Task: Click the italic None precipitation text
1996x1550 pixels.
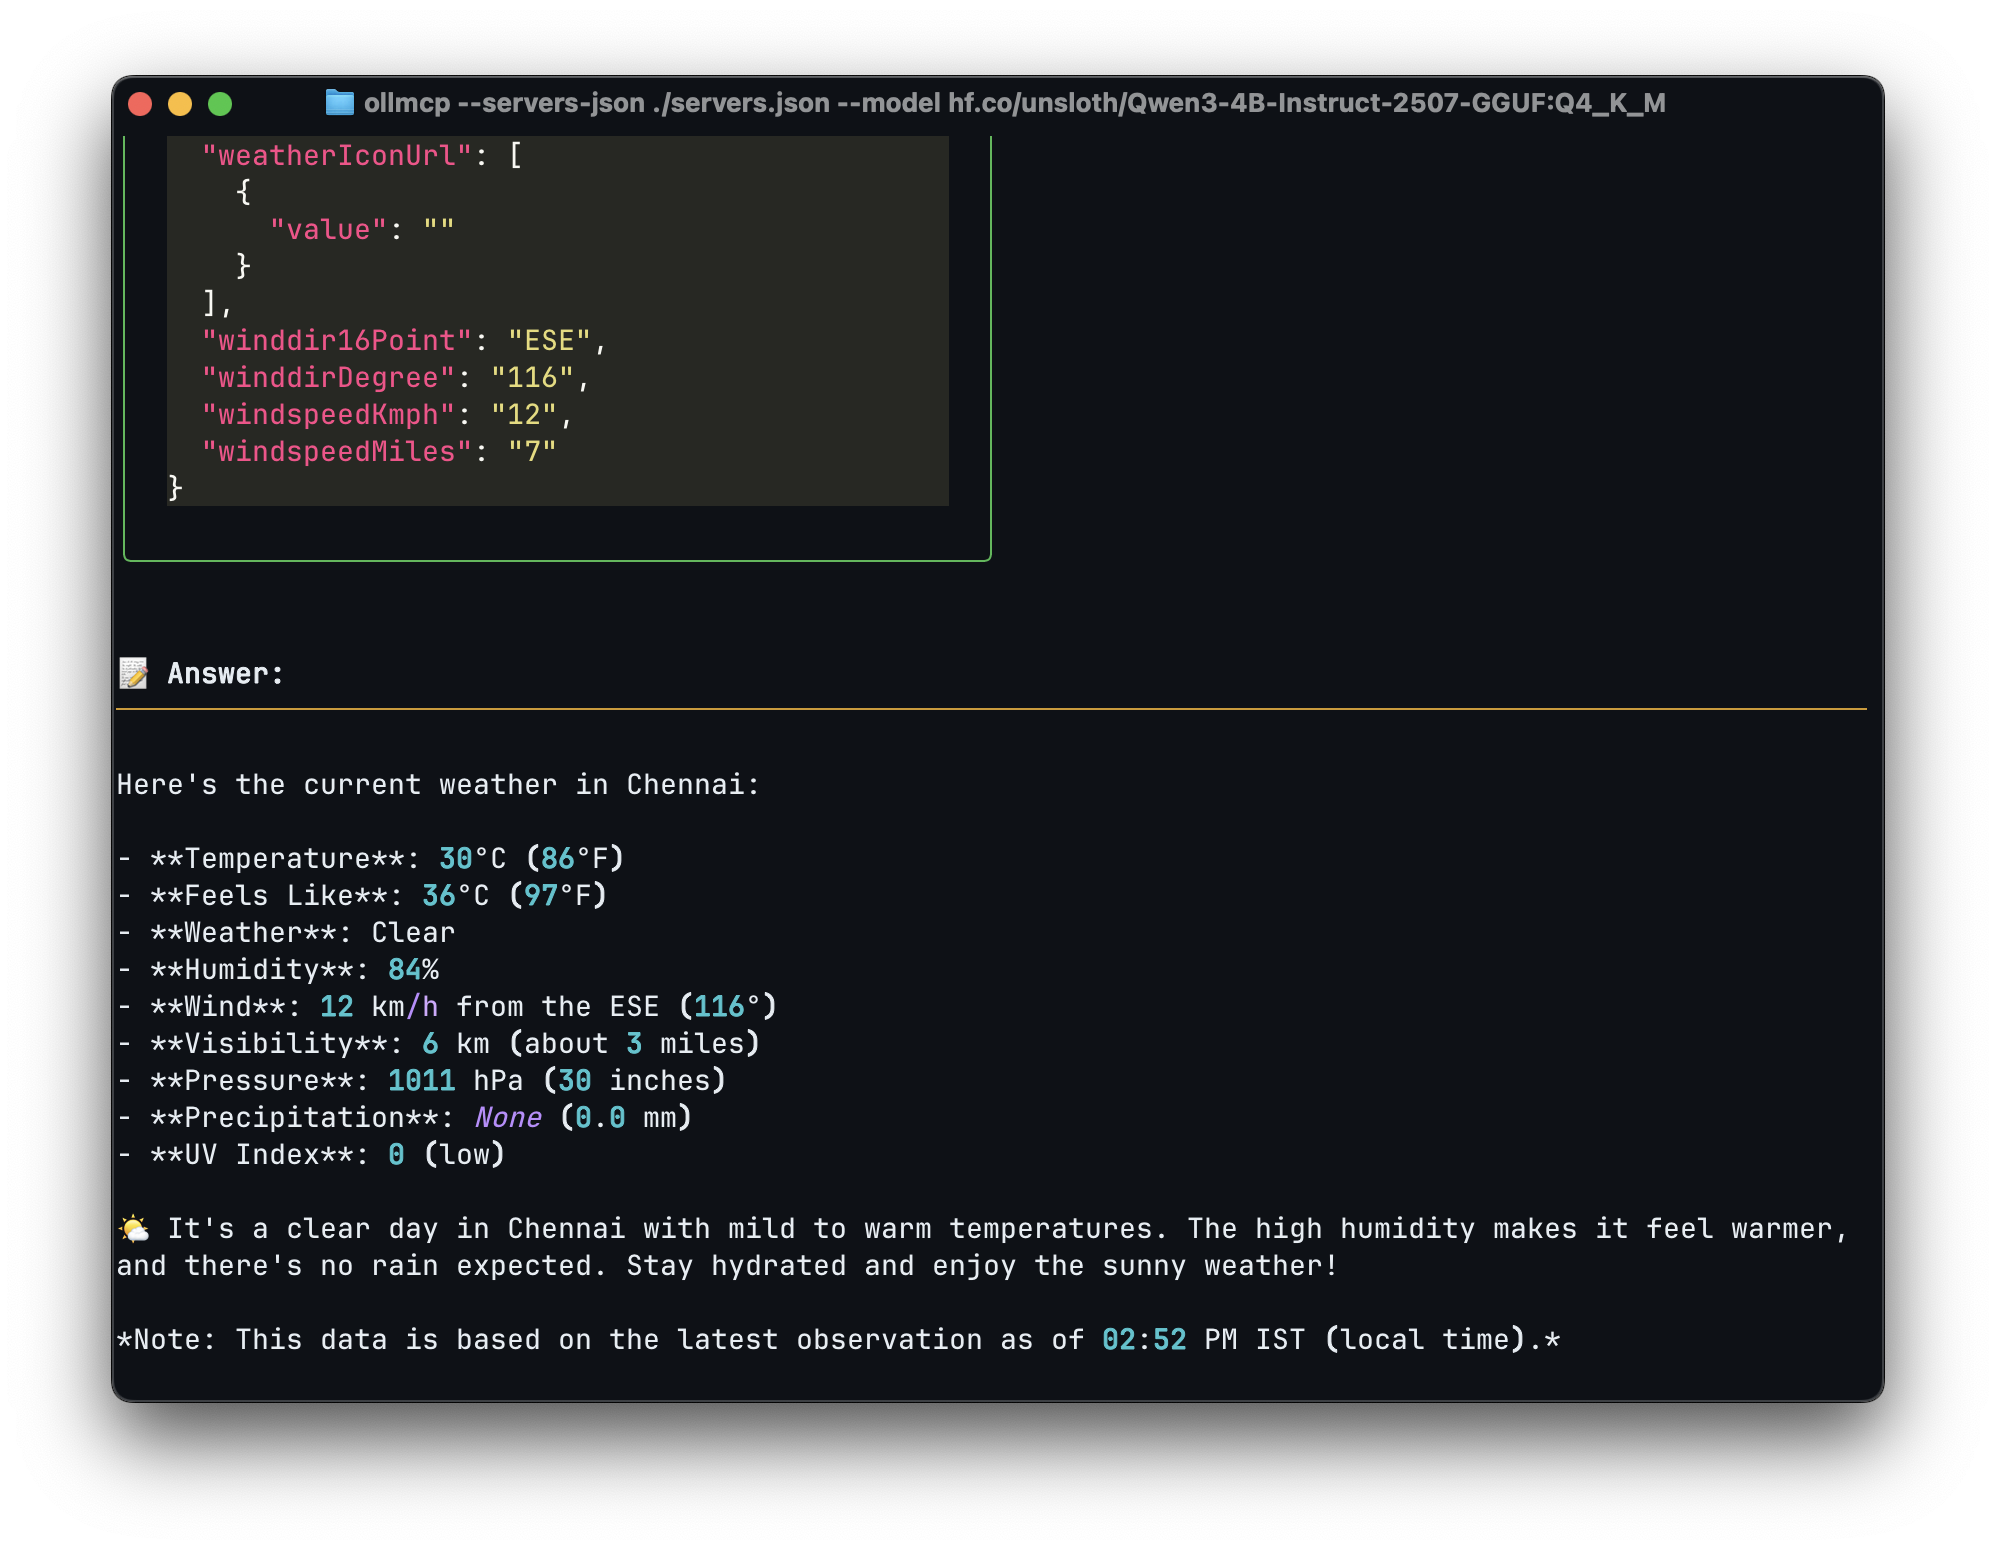Action: (508, 1118)
